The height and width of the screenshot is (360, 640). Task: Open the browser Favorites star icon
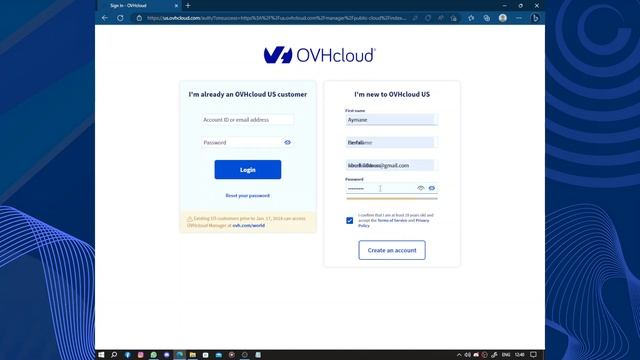click(x=471, y=18)
